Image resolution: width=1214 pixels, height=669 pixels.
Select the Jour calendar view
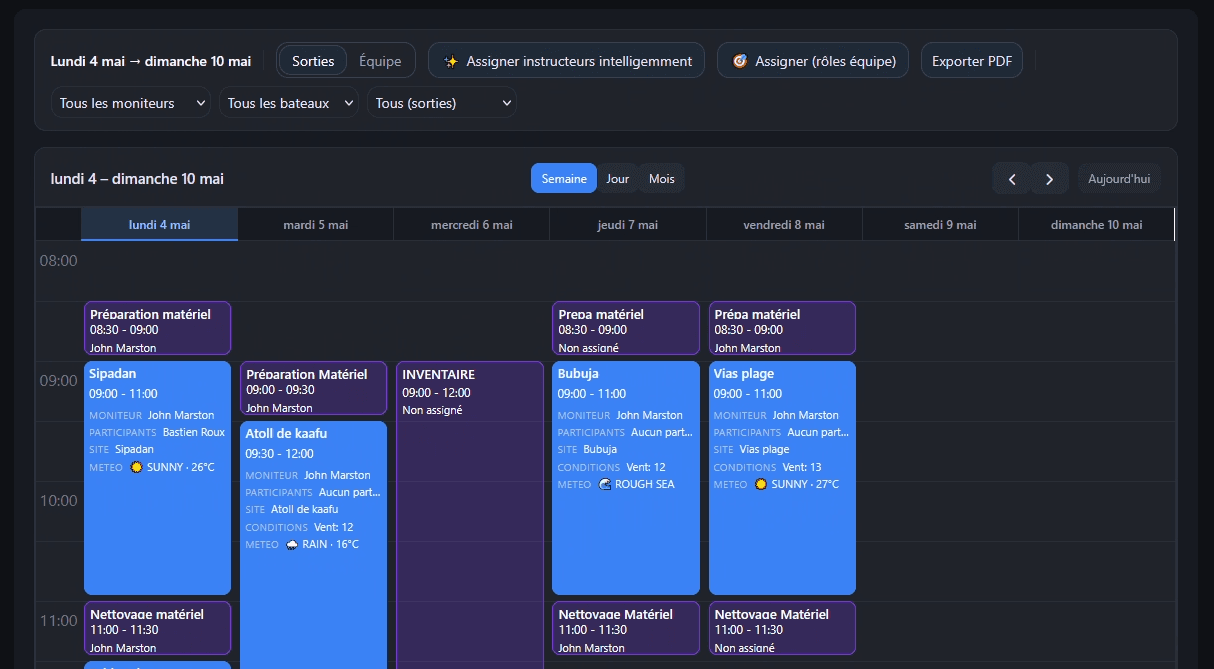click(618, 179)
